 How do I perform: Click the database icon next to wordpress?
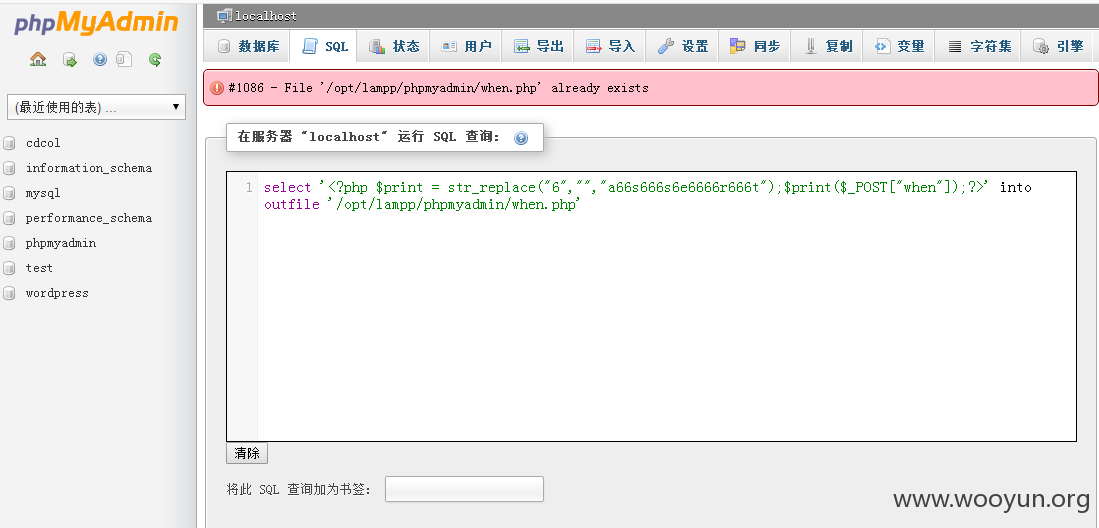coord(9,293)
